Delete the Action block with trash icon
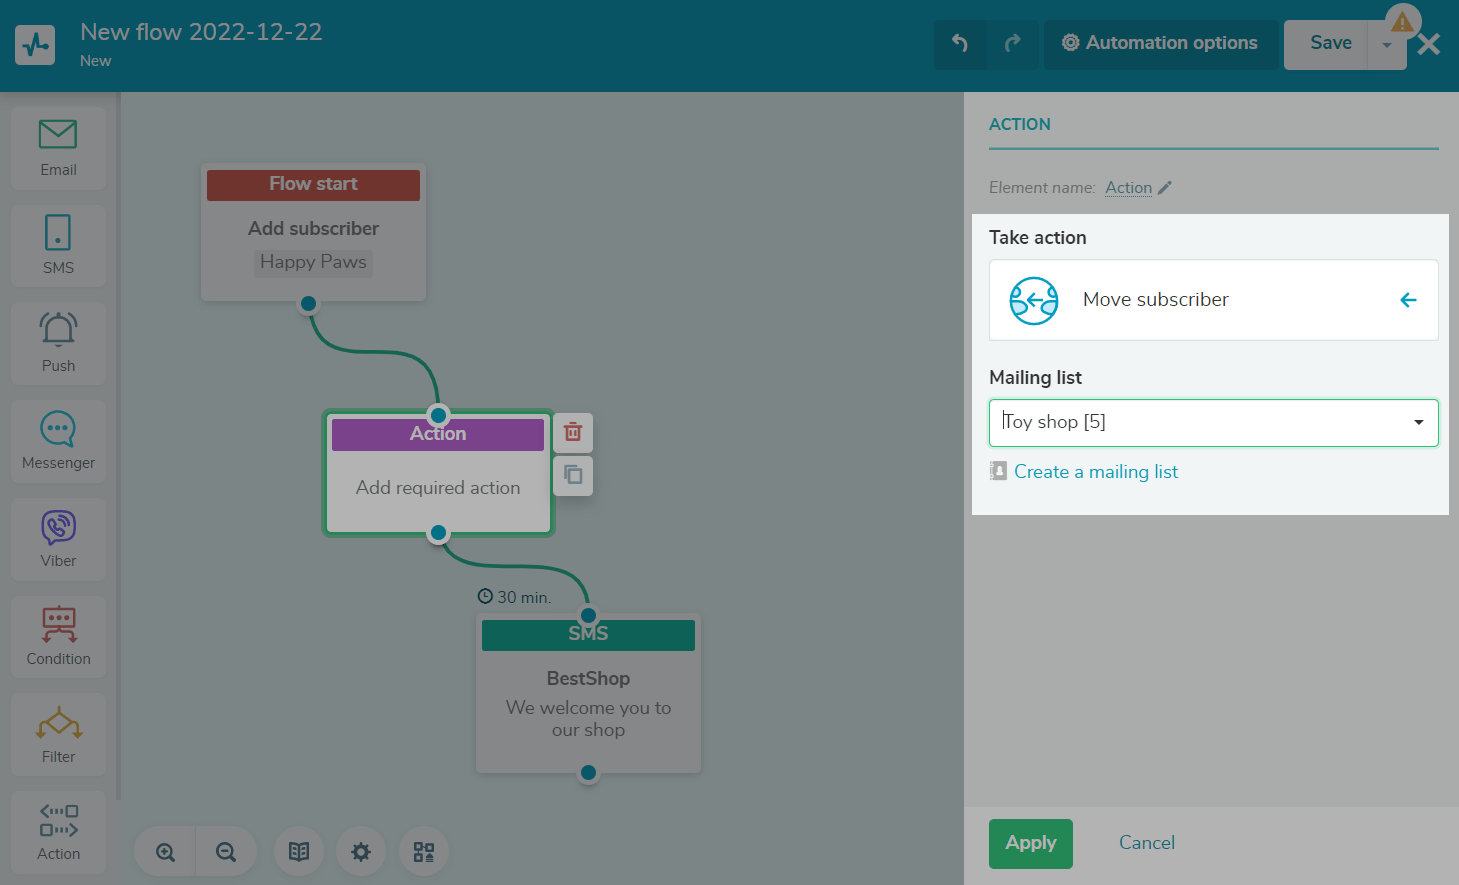Viewport: 1459px width, 885px height. point(573,432)
